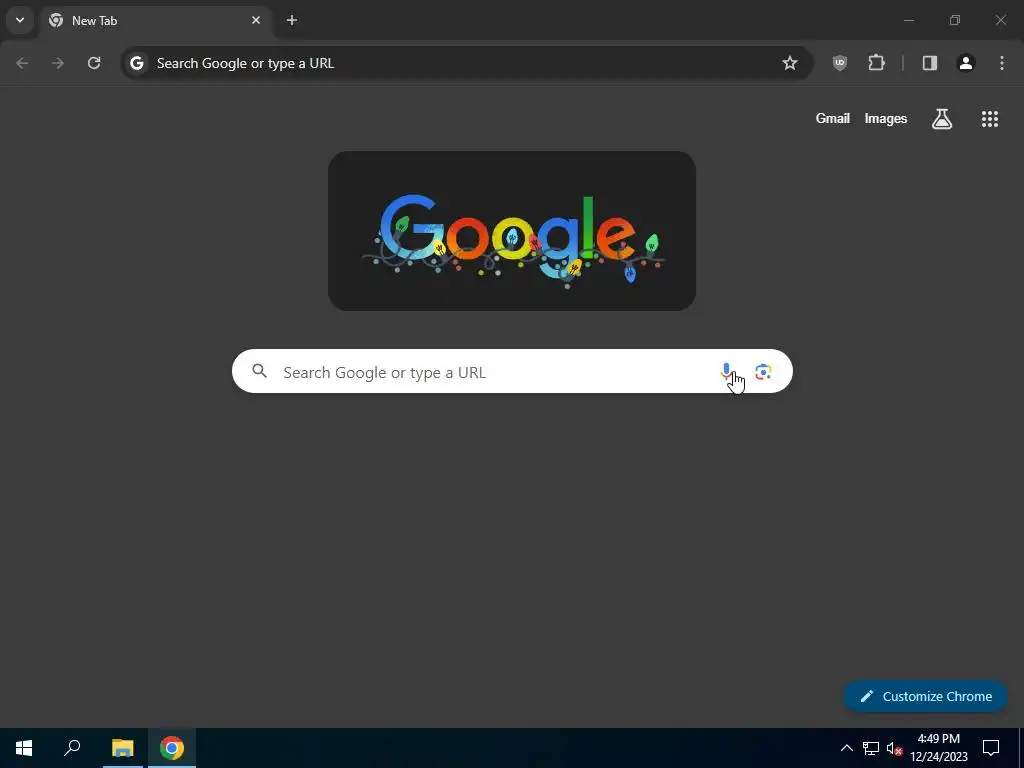Image resolution: width=1024 pixels, height=768 pixels.
Task: Open Windows taskbar search
Action: [x=72, y=748]
